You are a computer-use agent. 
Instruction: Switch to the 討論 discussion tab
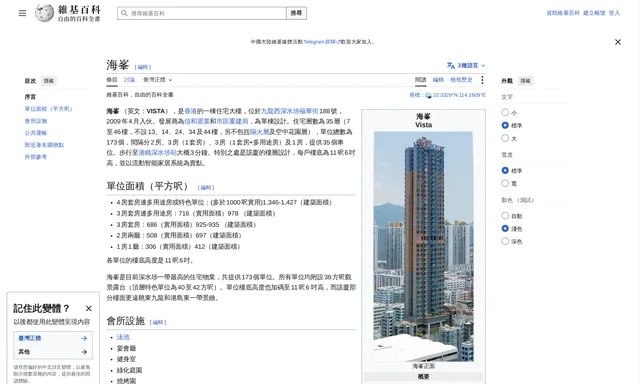click(129, 80)
